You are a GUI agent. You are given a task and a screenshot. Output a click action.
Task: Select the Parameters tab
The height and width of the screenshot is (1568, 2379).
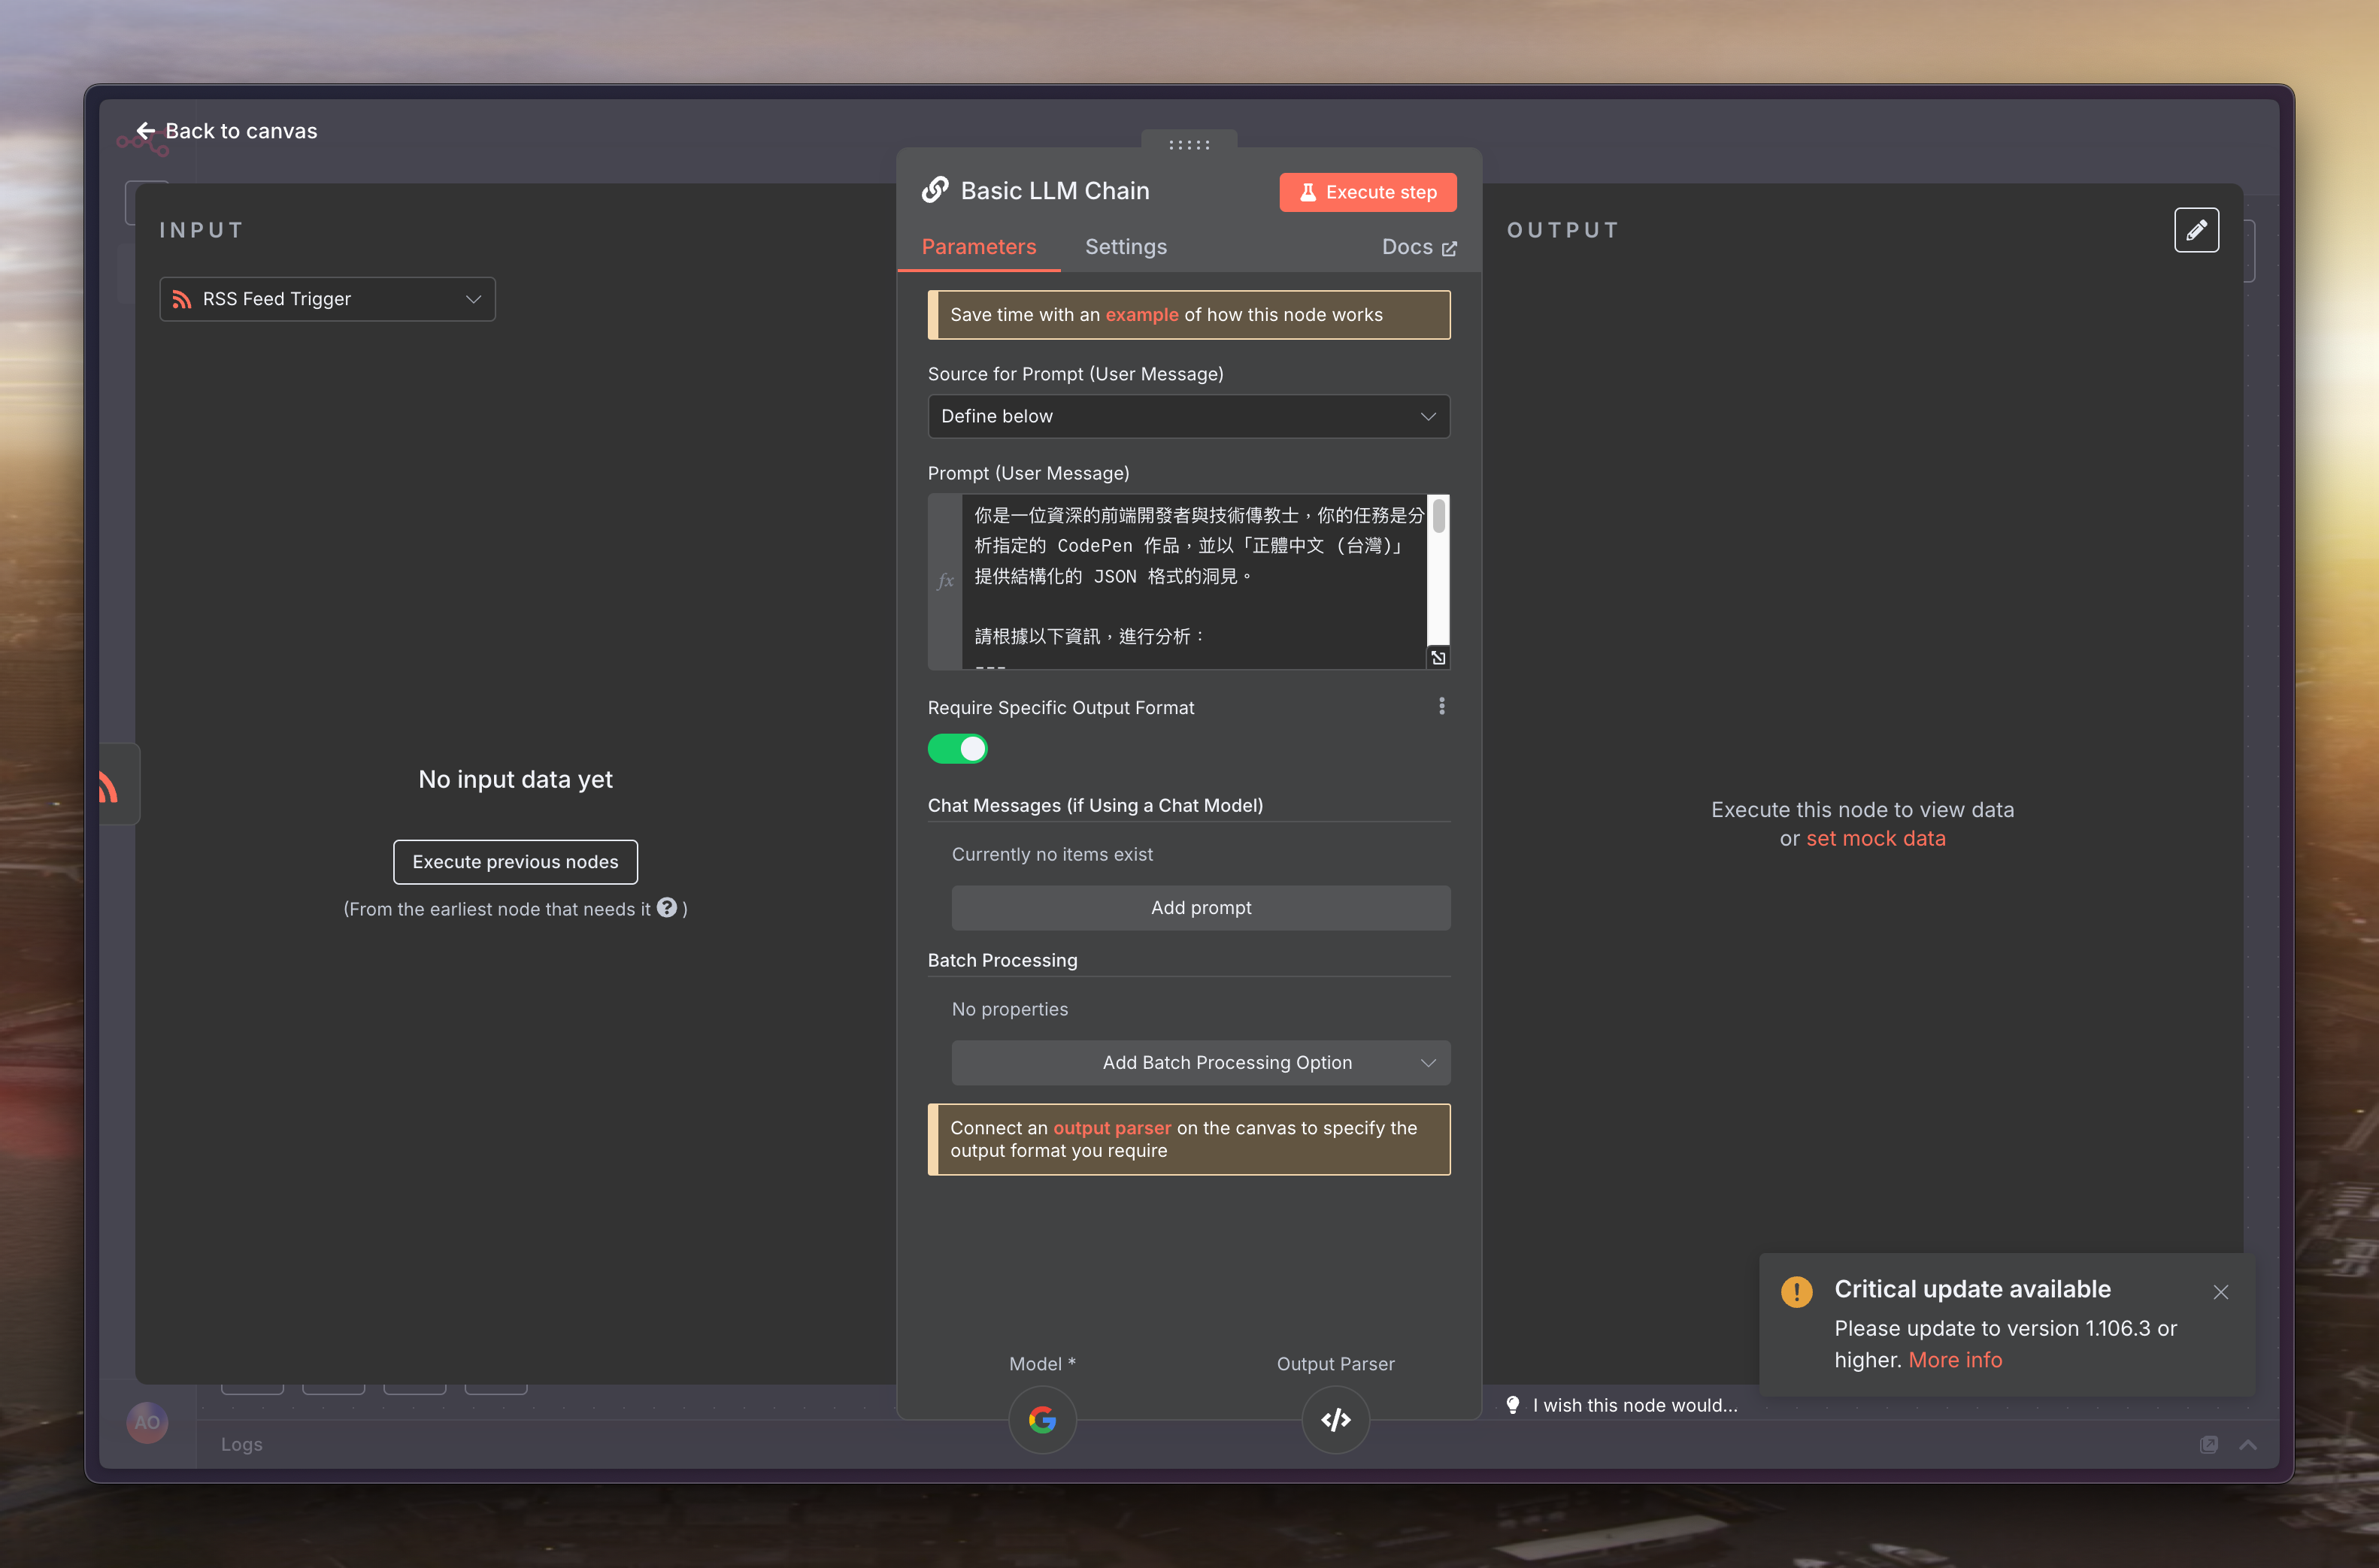pyautogui.click(x=978, y=247)
